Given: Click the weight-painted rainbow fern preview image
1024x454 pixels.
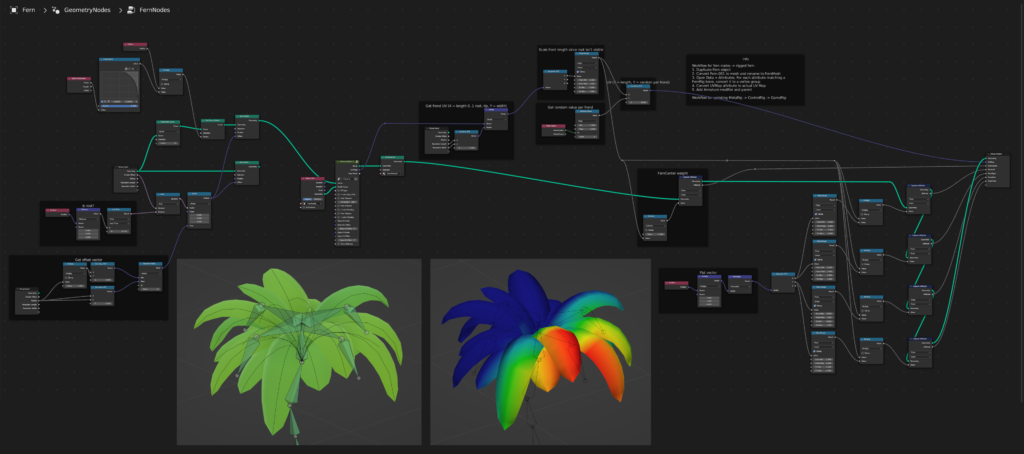Looking at the screenshot, I should click(541, 352).
